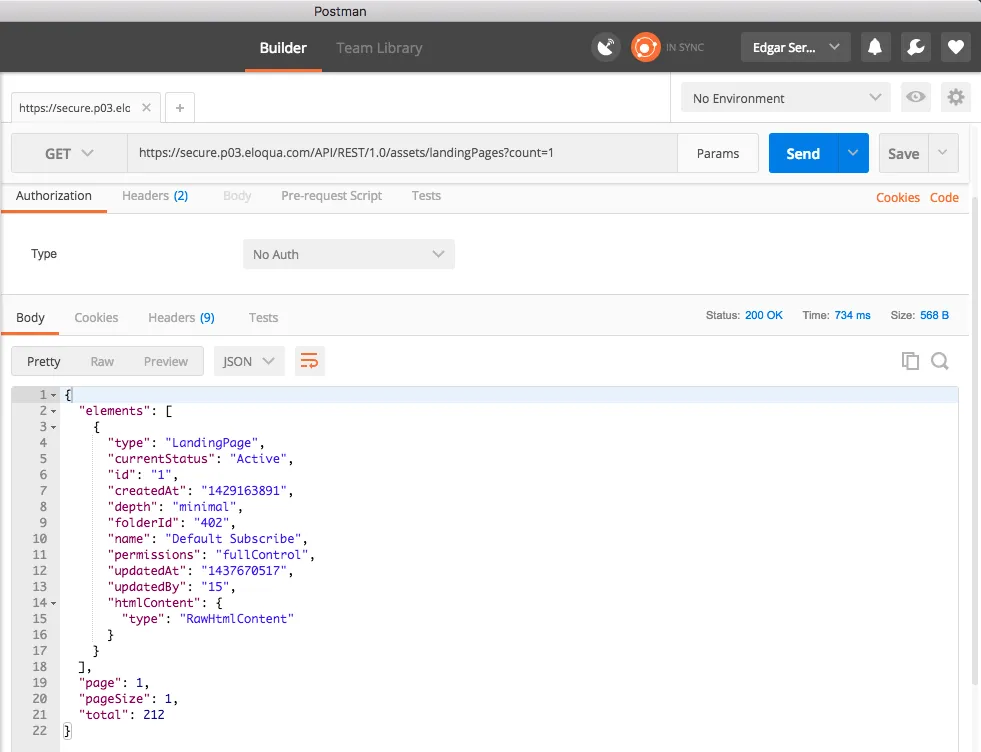Click the orange Cookies link
This screenshot has width=981, height=752.
pyautogui.click(x=897, y=198)
